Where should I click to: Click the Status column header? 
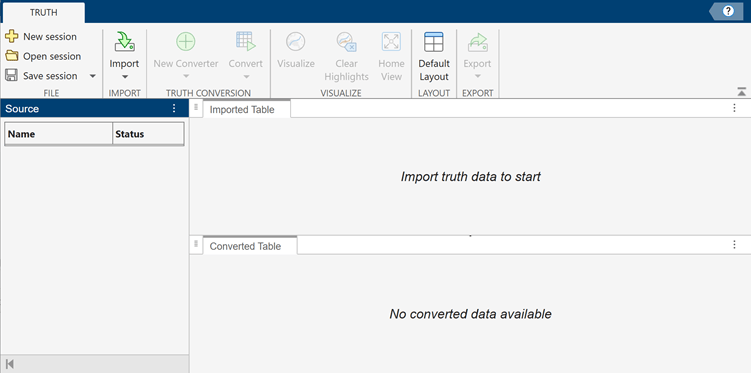click(148, 134)
